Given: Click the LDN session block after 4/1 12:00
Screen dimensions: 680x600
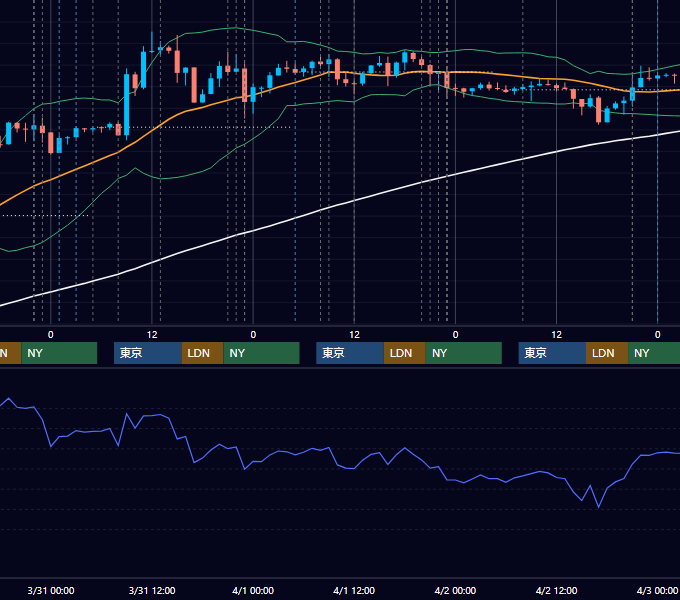Looking at the screenshot, I should (x=405, y=353).
